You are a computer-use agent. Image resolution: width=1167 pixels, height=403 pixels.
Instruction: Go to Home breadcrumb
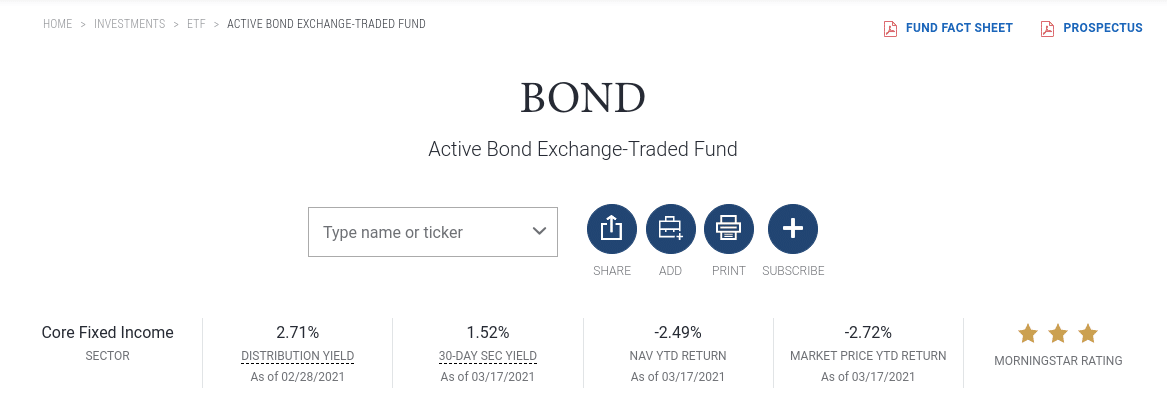pyautogui.click(x=57, y=24)
